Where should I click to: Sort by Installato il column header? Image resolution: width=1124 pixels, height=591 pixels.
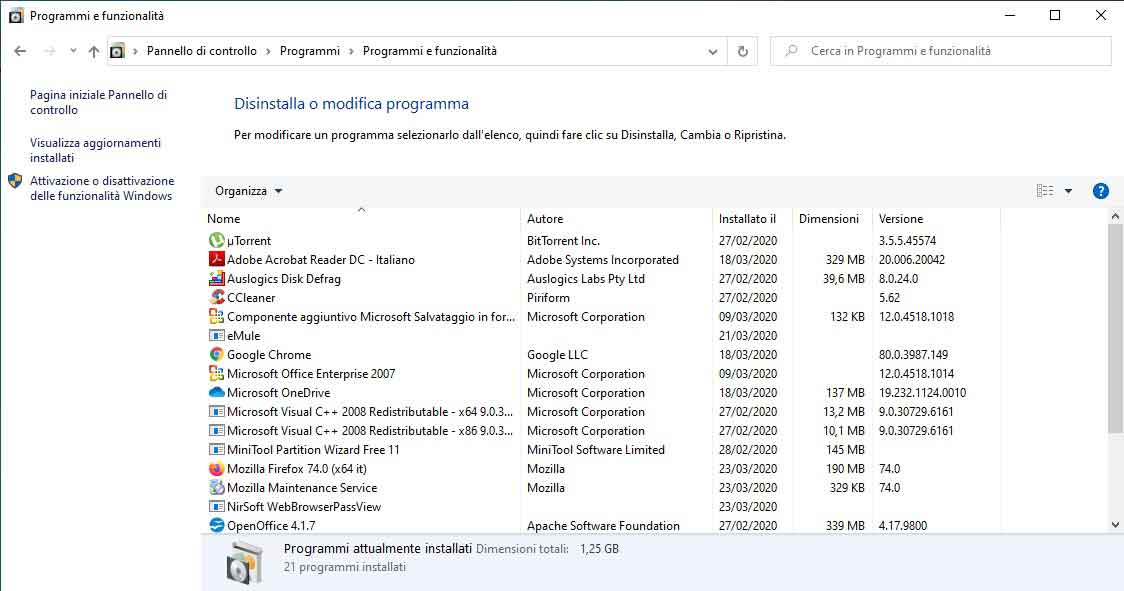752,219
